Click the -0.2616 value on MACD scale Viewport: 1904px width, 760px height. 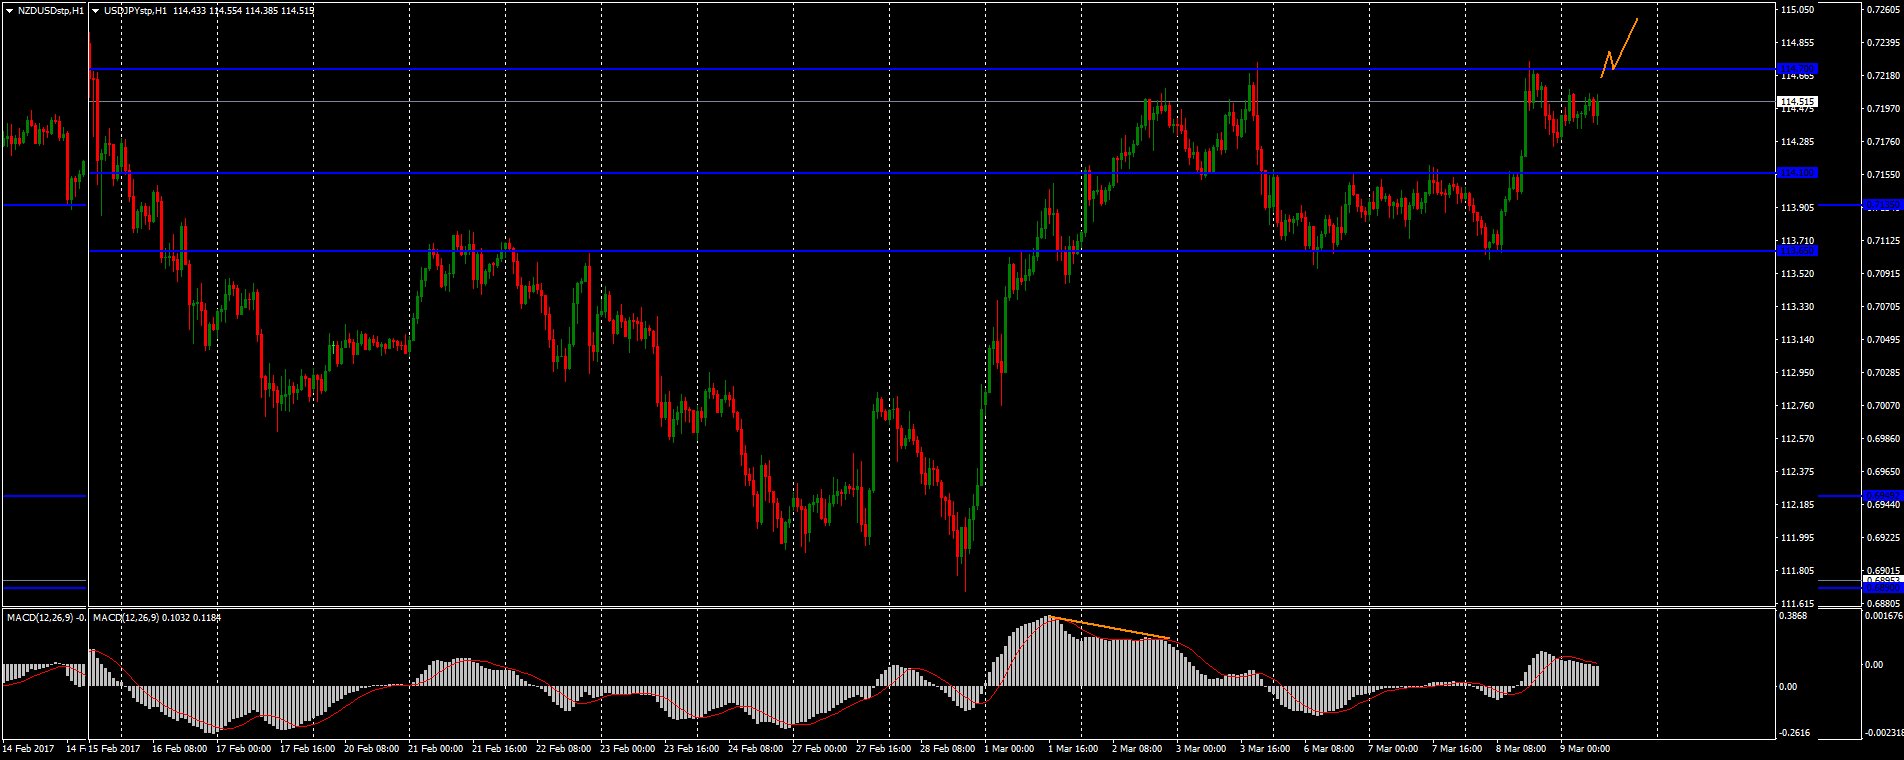(x=1796, y=733)
